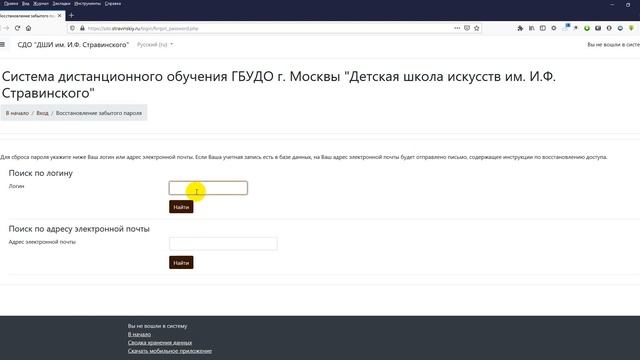Screen dimensions: 640x360
Task: Restore down the browser window
Action: (x=628, y=4)
